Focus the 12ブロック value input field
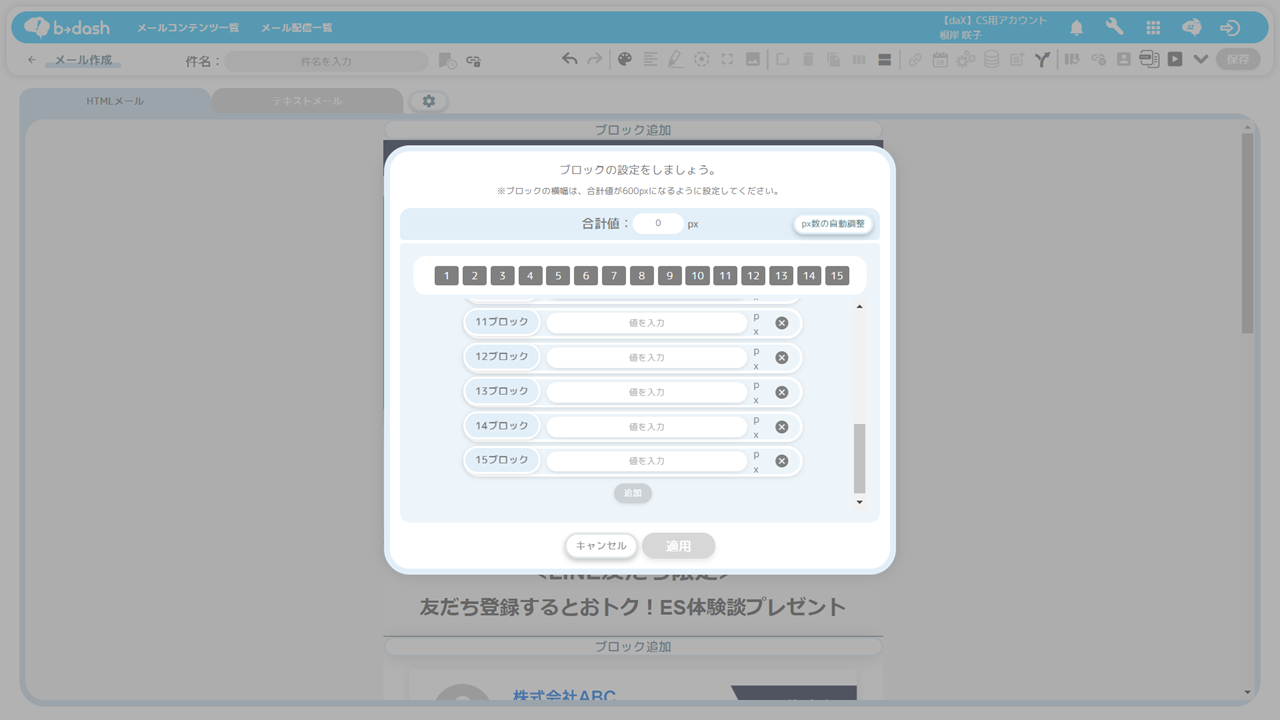 [x=647, y=357]
